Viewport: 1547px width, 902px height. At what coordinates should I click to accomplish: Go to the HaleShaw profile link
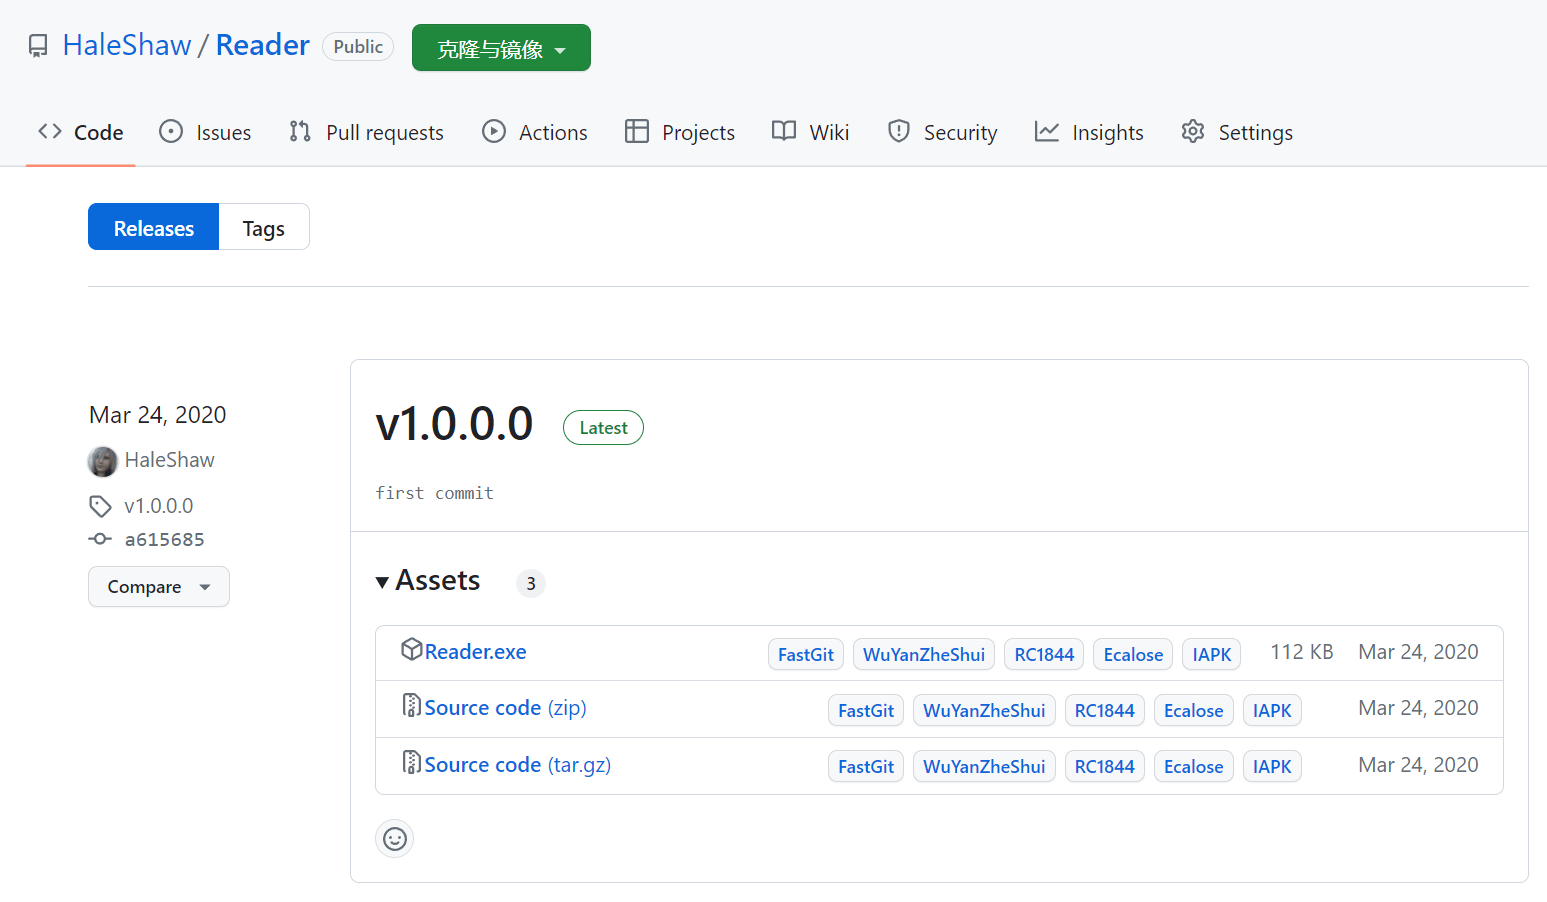[127, 44]
